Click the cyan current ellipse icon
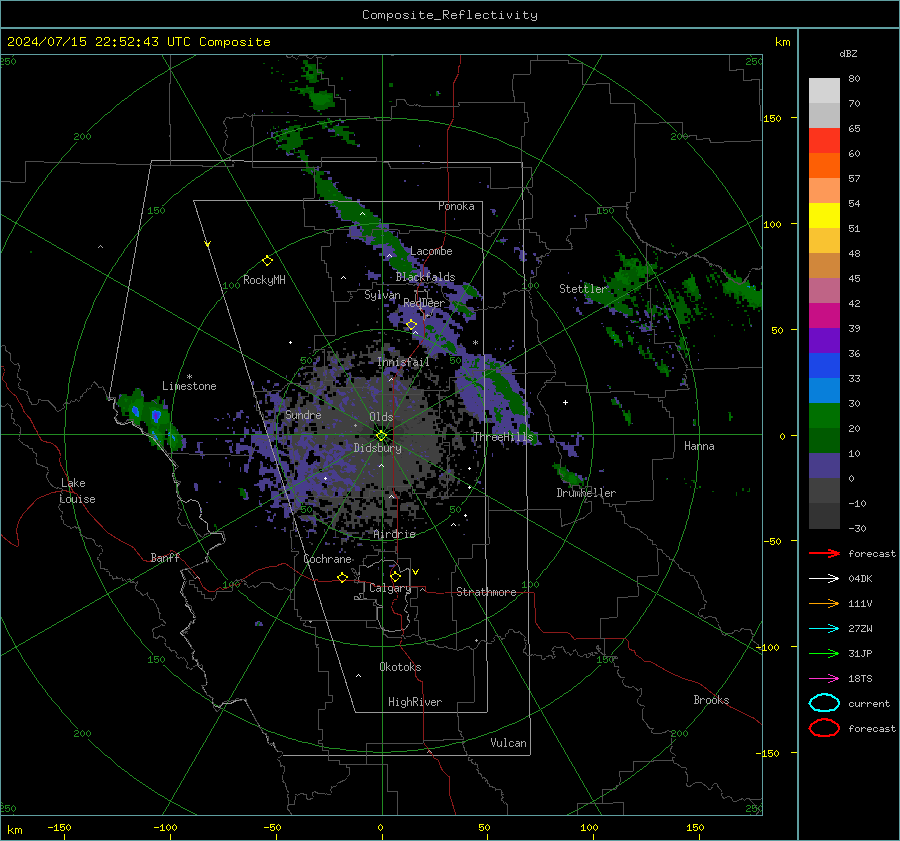 (x=824, y=703)
